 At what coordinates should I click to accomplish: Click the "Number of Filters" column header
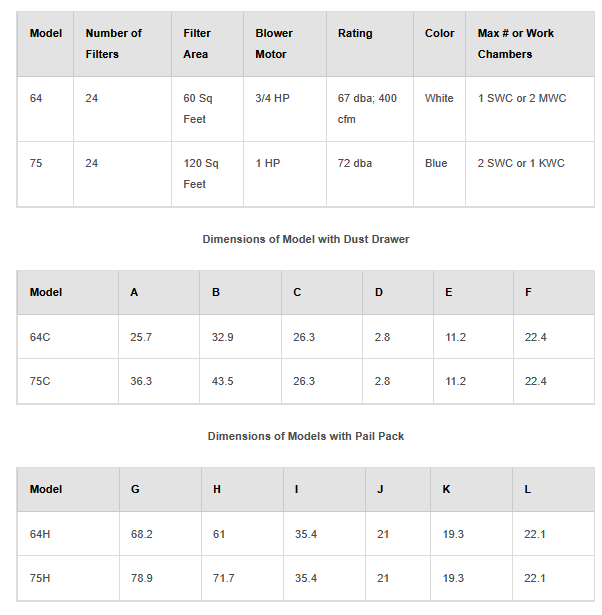point(113,43)
